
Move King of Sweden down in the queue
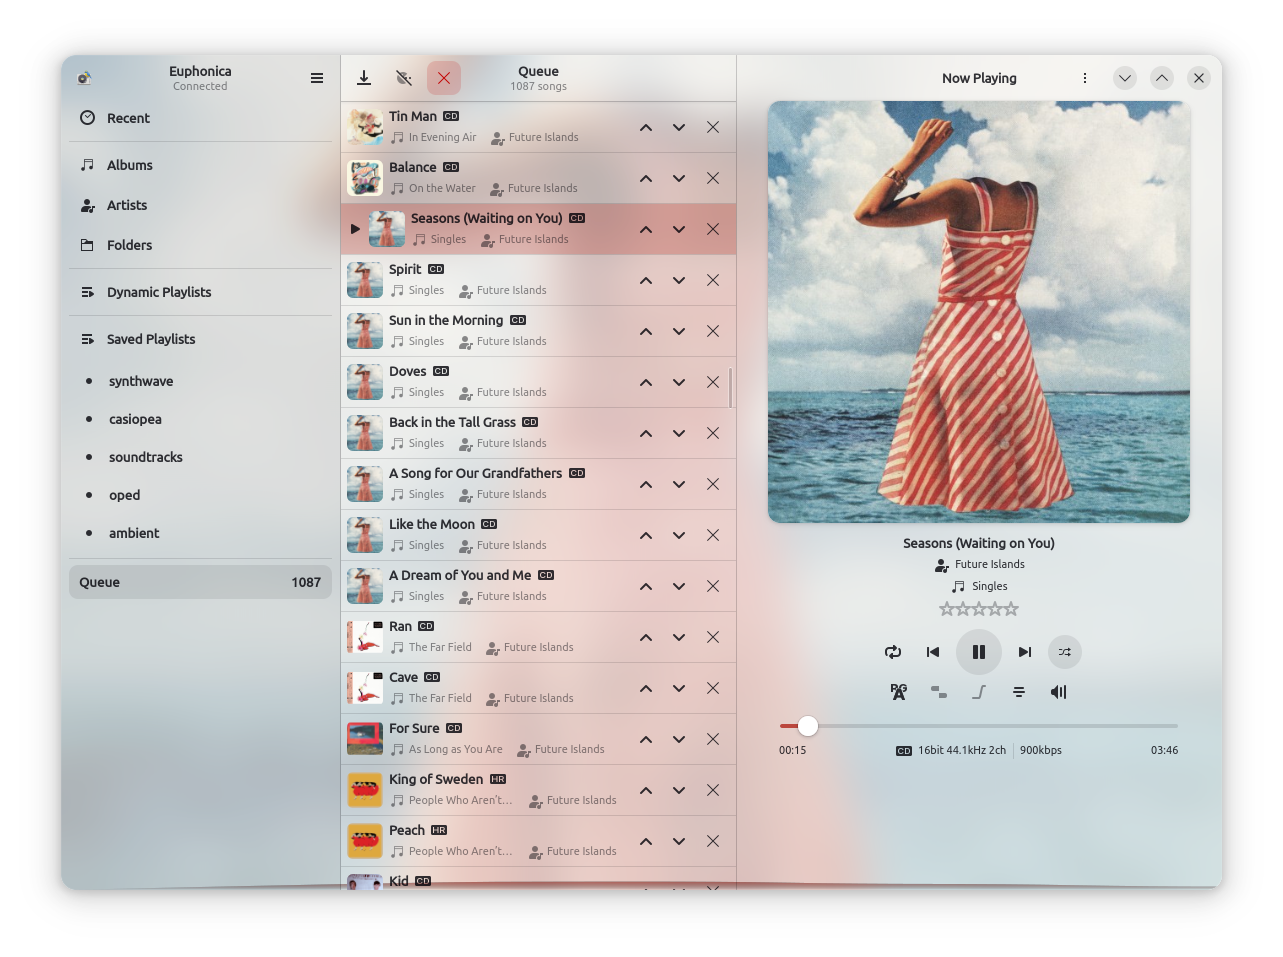coord(679,790)
